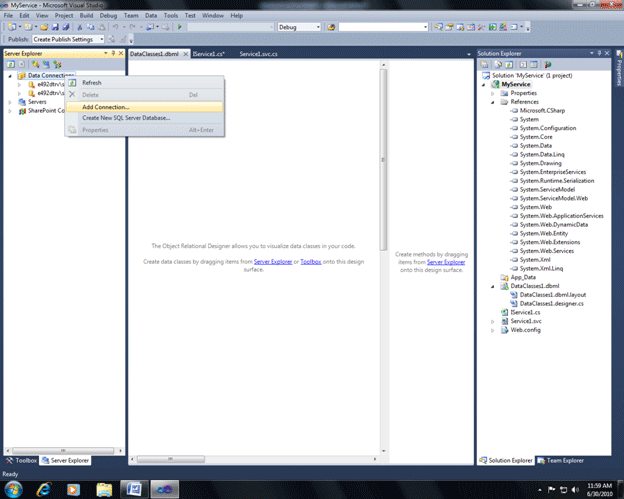Click the Toolbox link in designer
624x499 pixels.
tap(311, 261)
